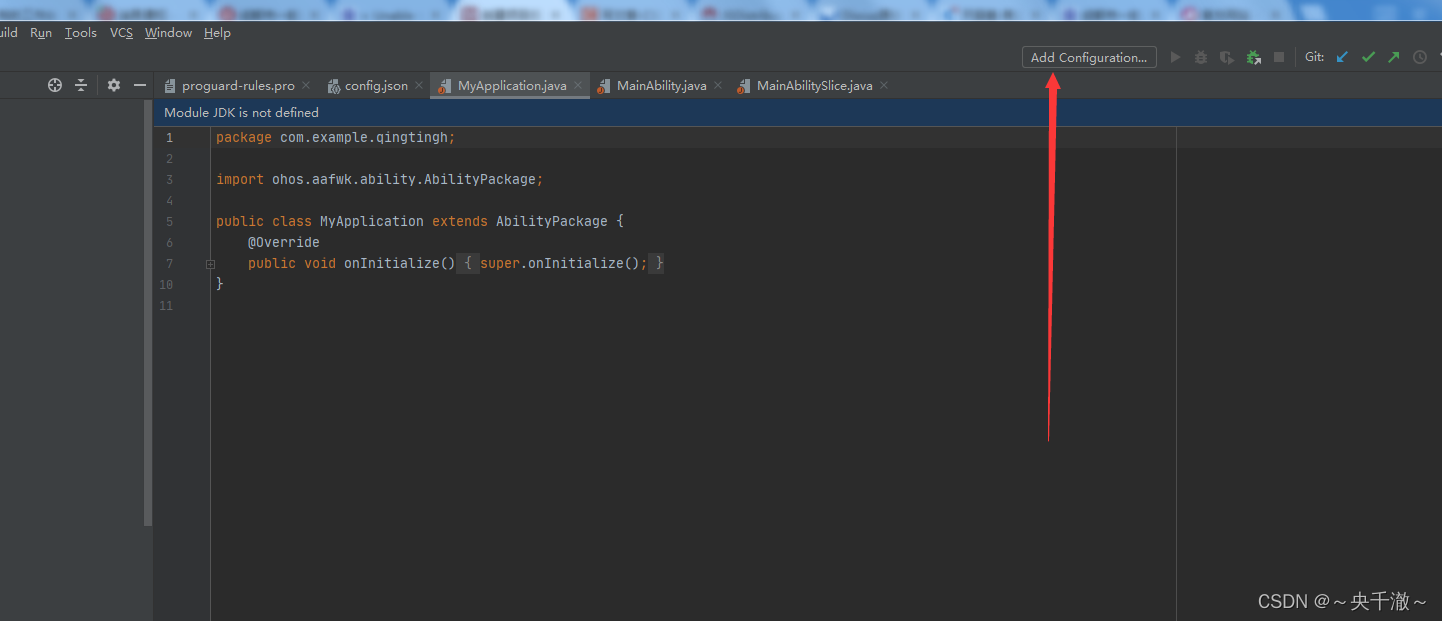Open the VCS menu
The height and width of the screenshot is (621, 1442).
(x=121, y=33)
